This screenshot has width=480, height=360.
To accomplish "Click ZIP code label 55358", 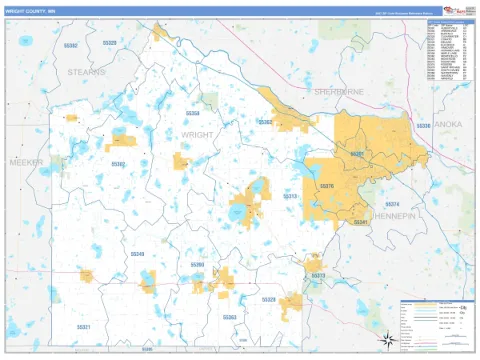I will point(193,113).
